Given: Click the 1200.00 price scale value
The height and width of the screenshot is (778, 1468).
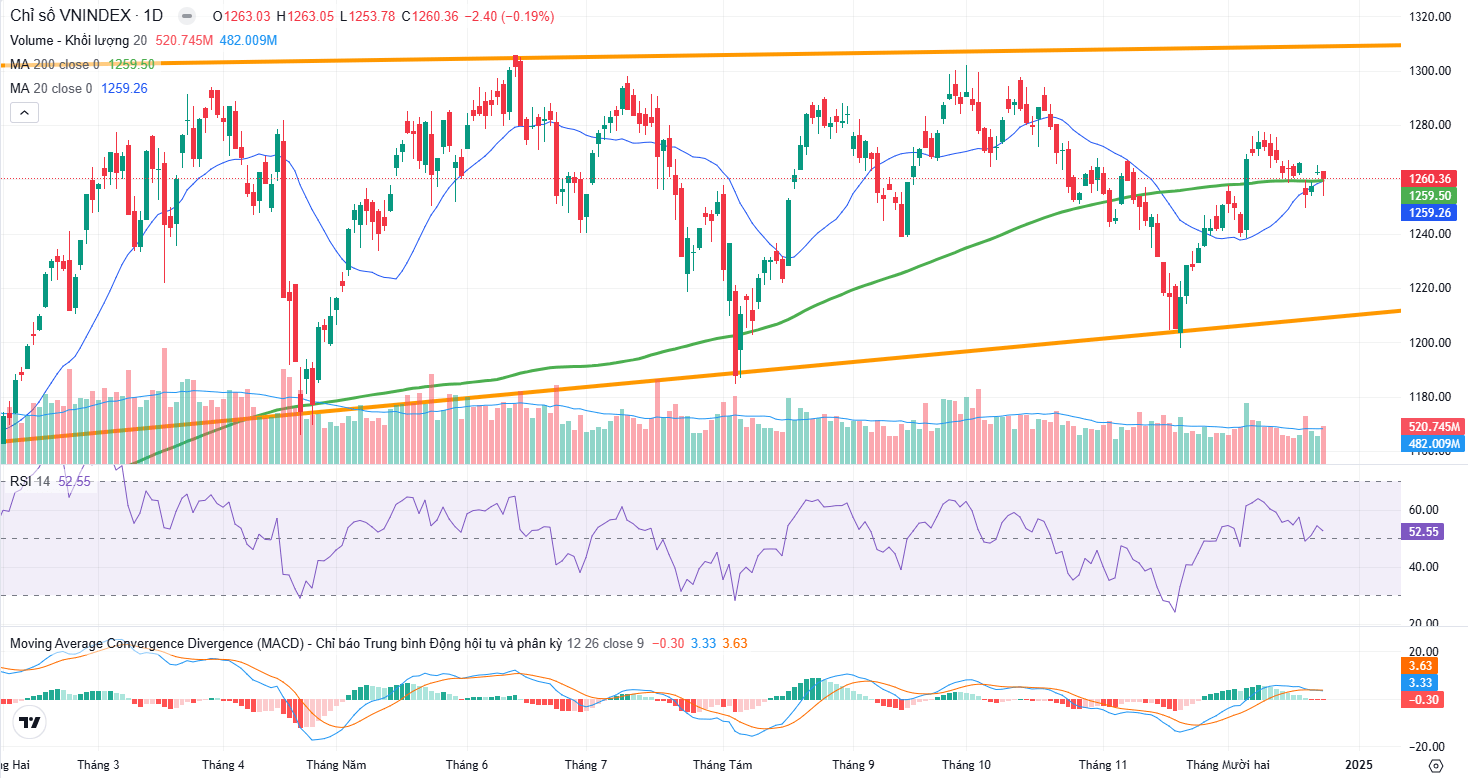Looking at the screenshot, I should (x=1430, y=343).
